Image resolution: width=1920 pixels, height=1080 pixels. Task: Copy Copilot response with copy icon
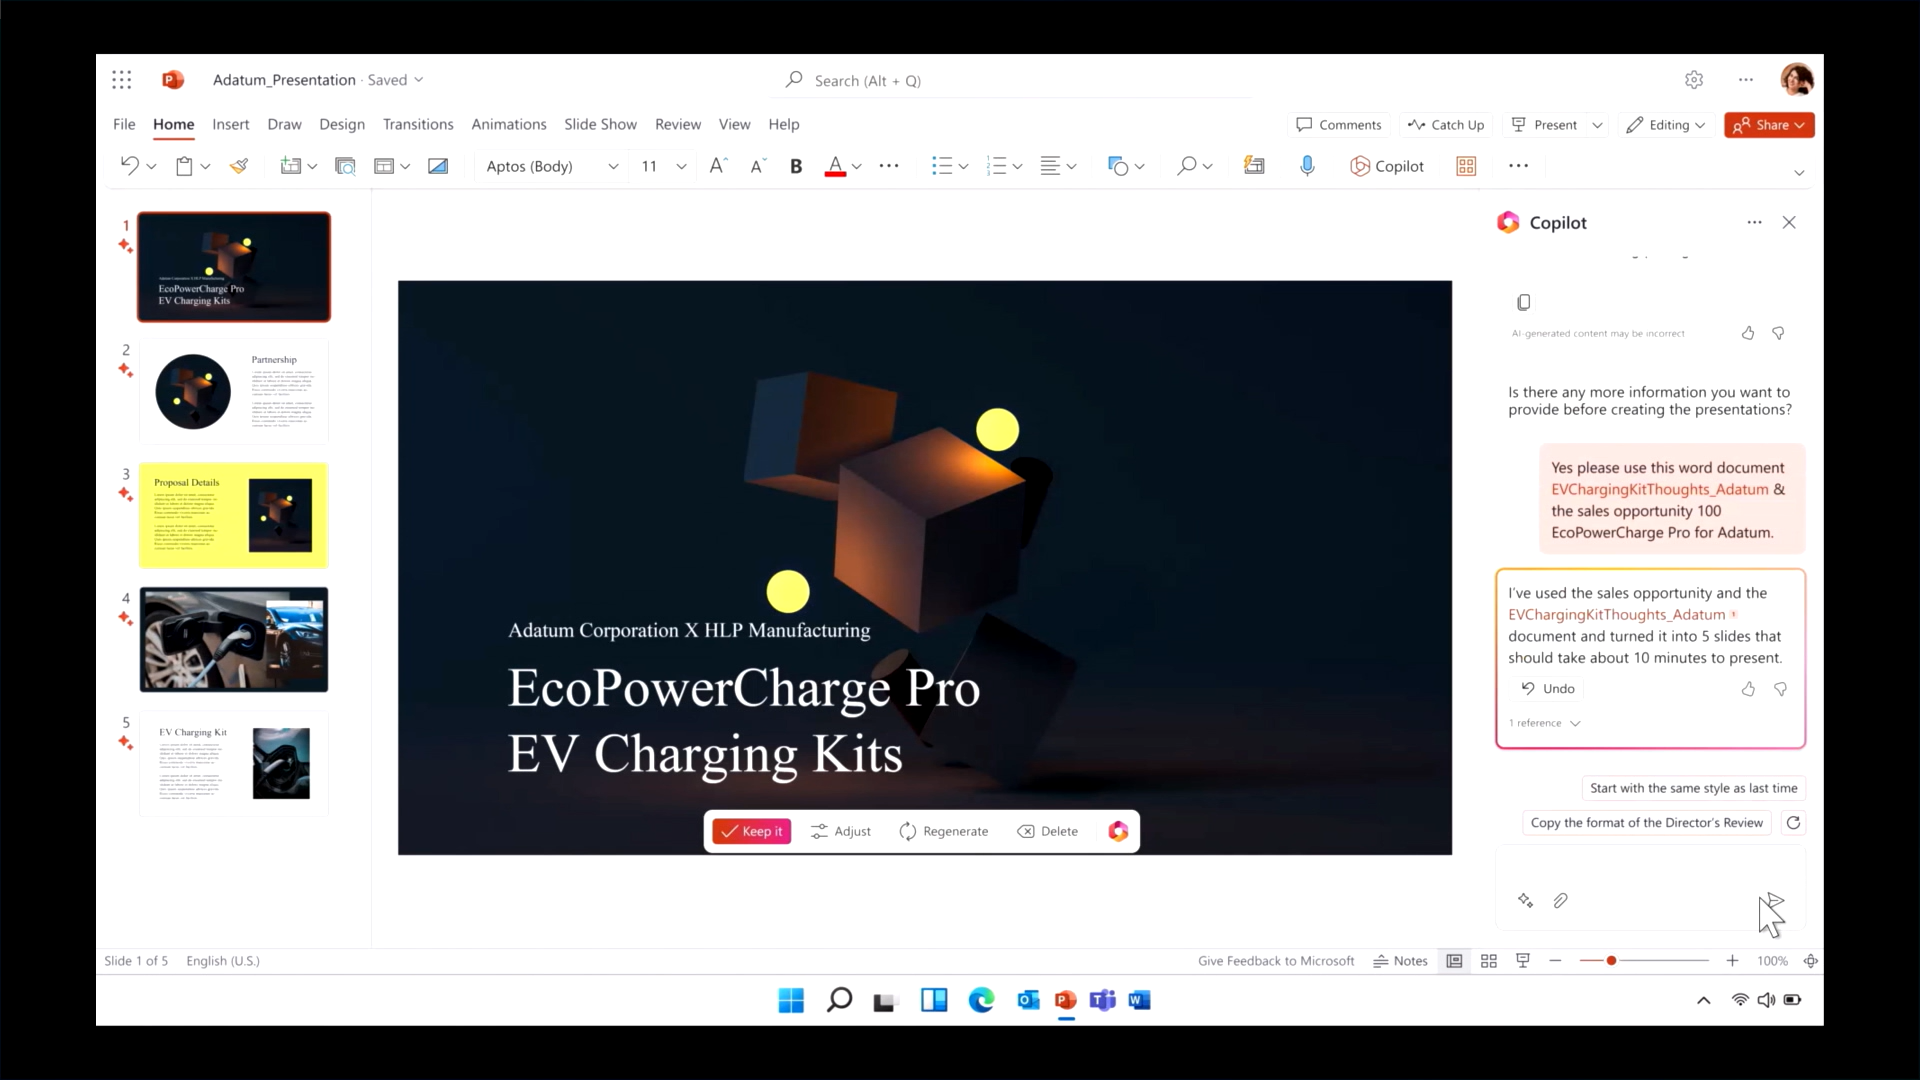[1523, 302]
